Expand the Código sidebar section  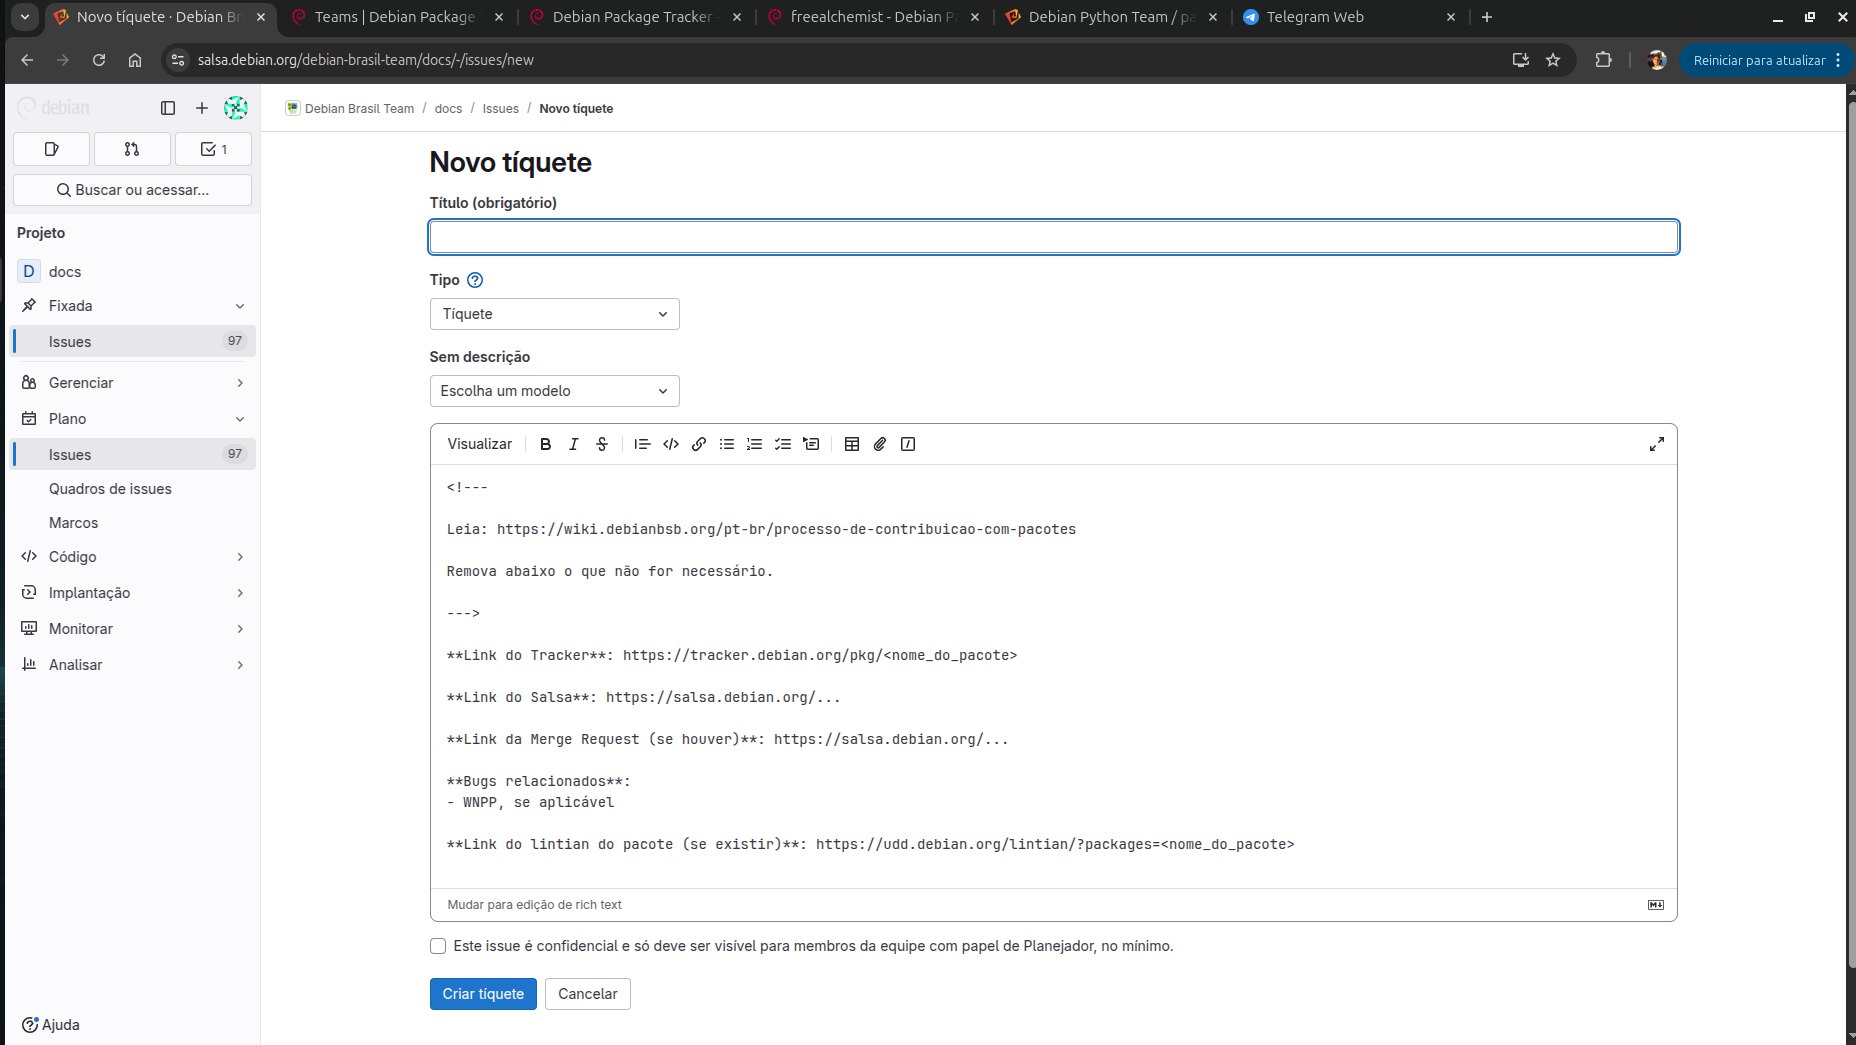[134, 557]
